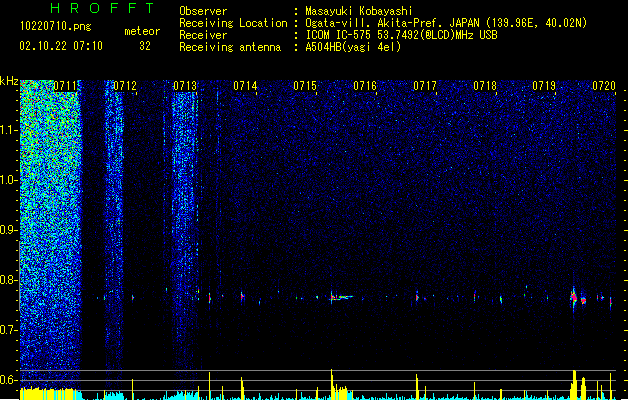Image resolution: width=629 pixels, height=400 pixels.
Task: Click the antenna A504HB(yagi 4el) text
Action: [353, 47]
